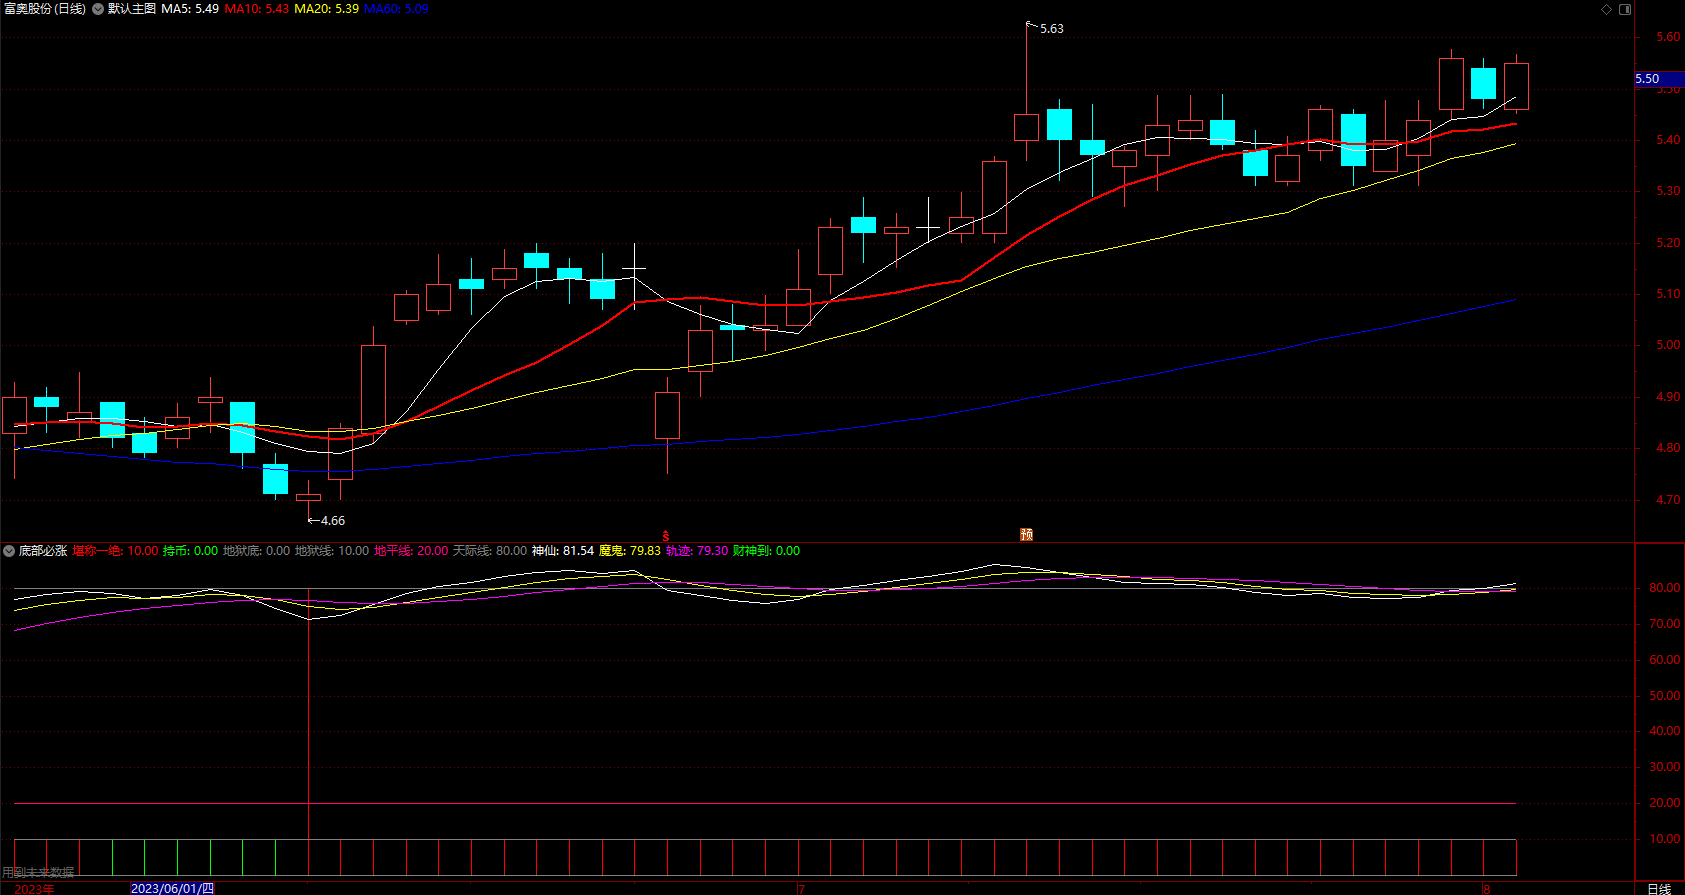Click the green 财神到: 0.00 value
1685x895 pixels.
[766, 551]
